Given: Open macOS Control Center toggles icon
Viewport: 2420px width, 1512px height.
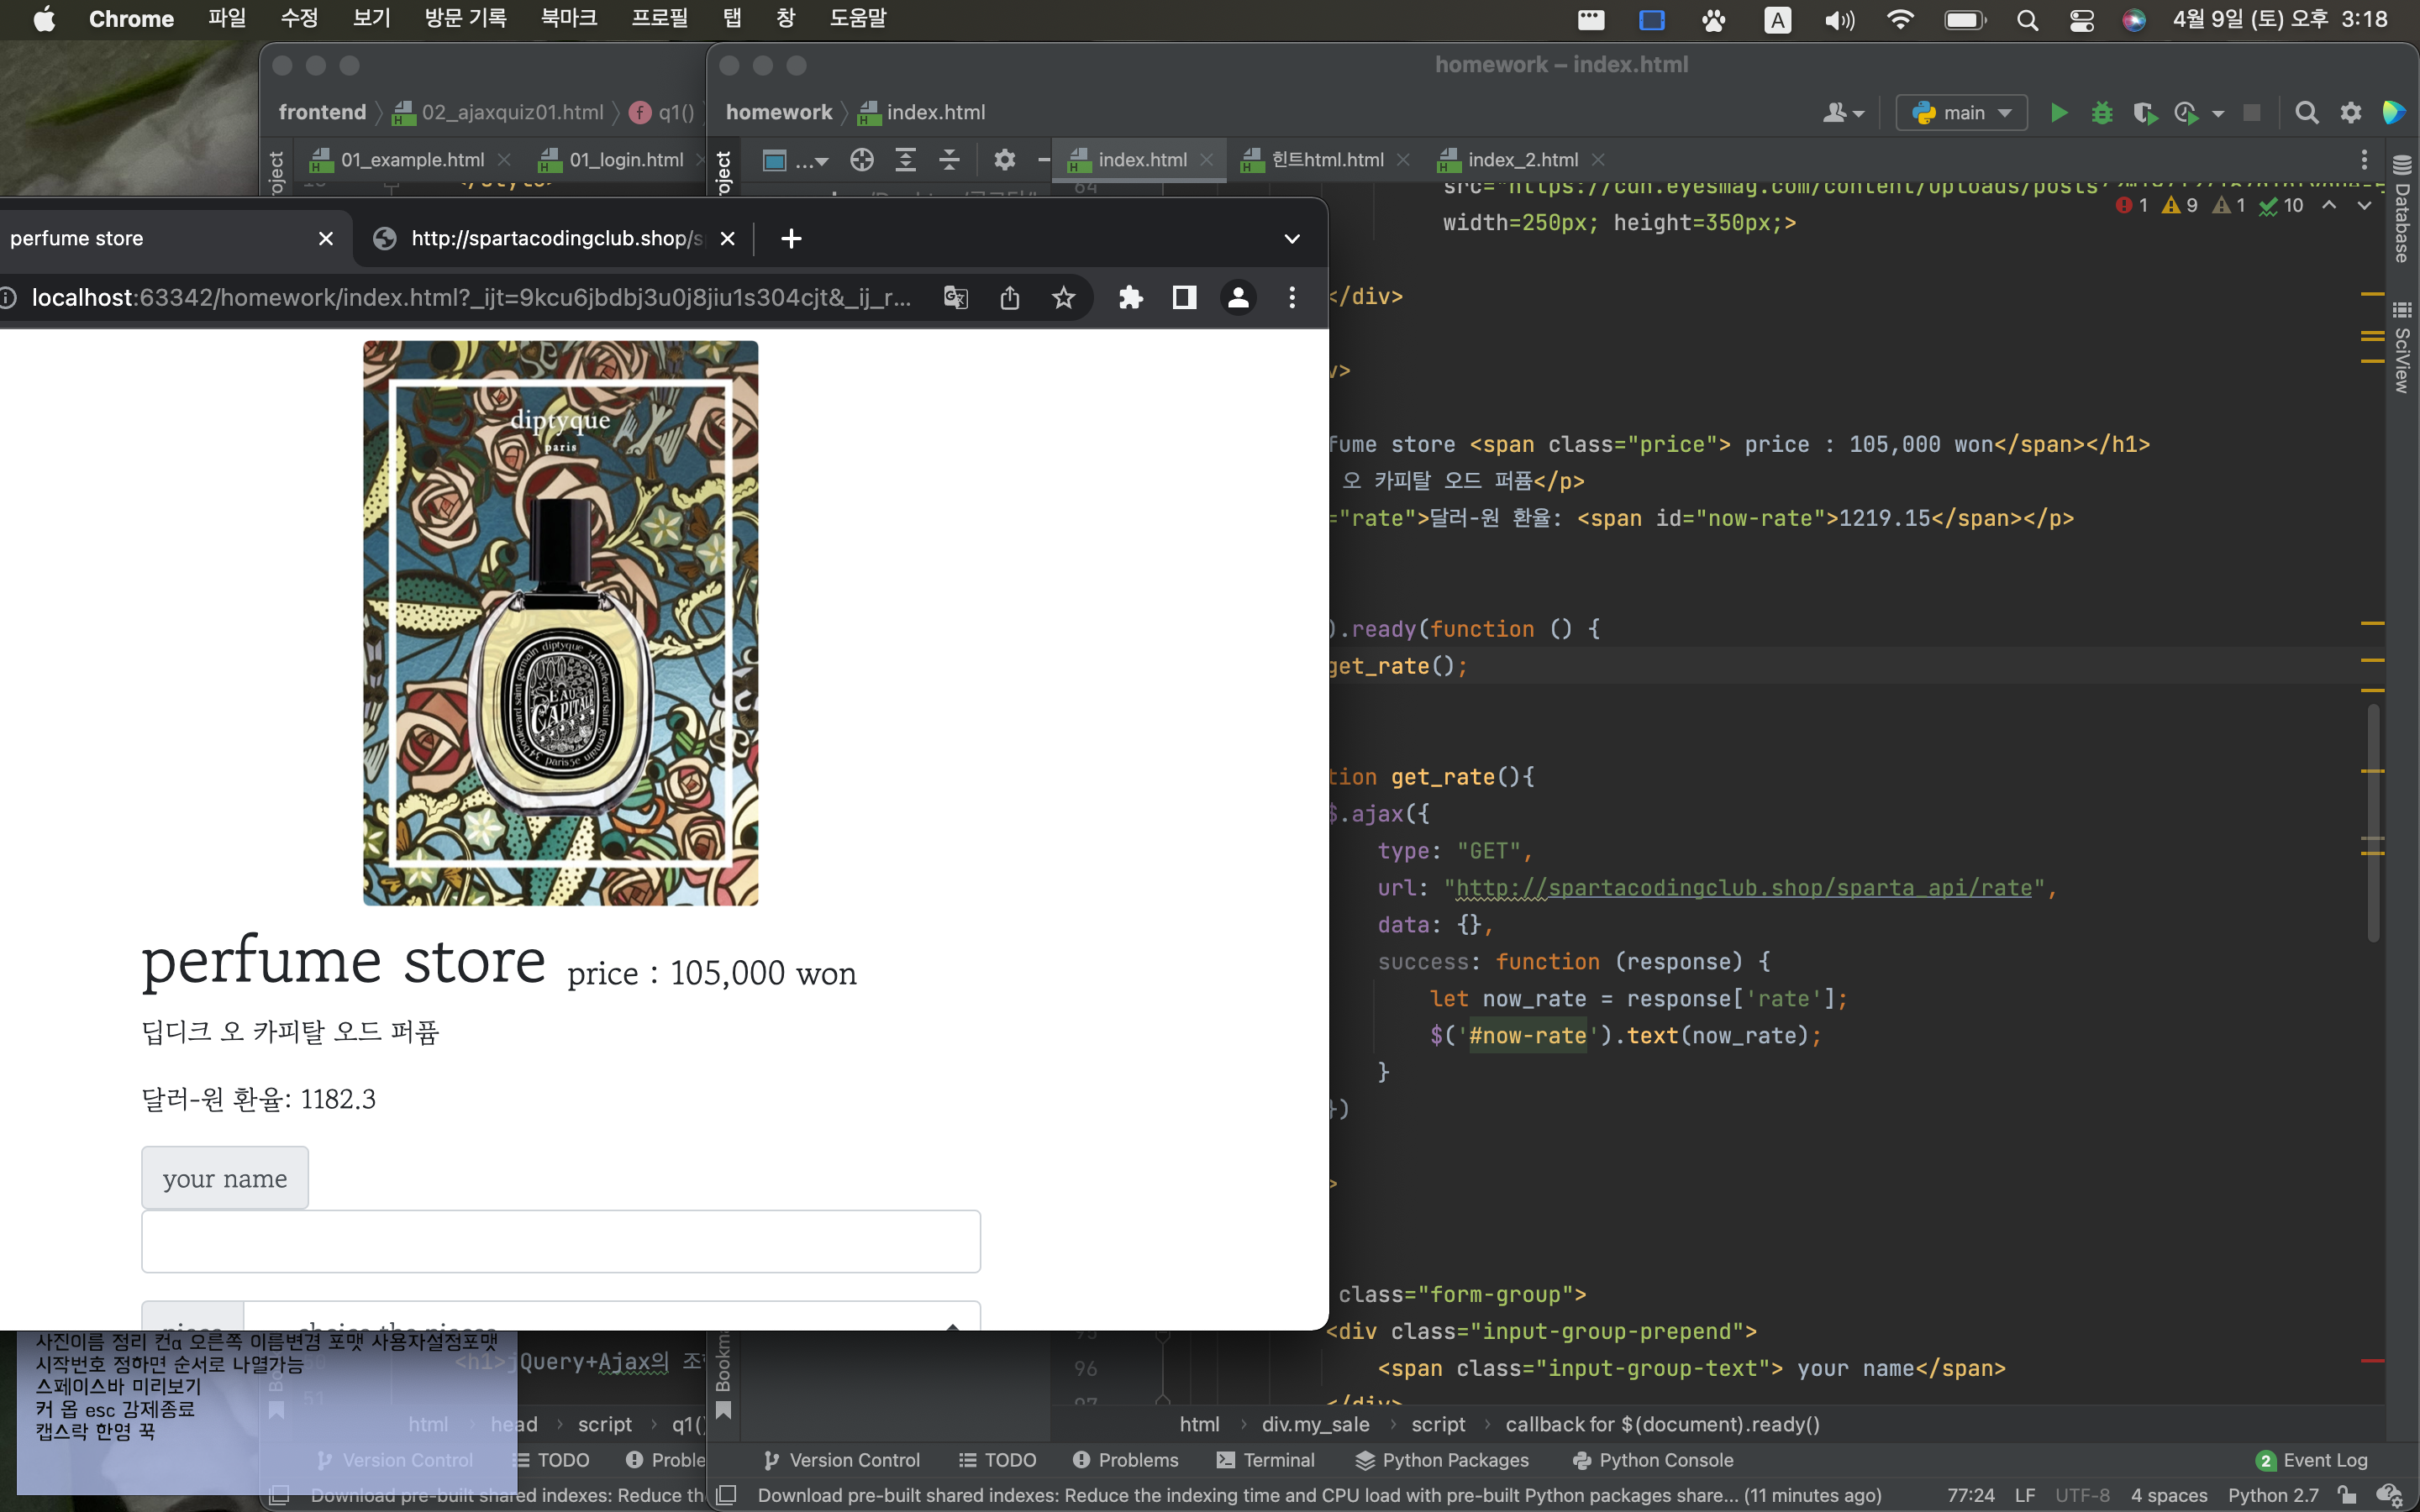Looking at the screenshot, I should pyautogui.click(x=2081, y=20).
